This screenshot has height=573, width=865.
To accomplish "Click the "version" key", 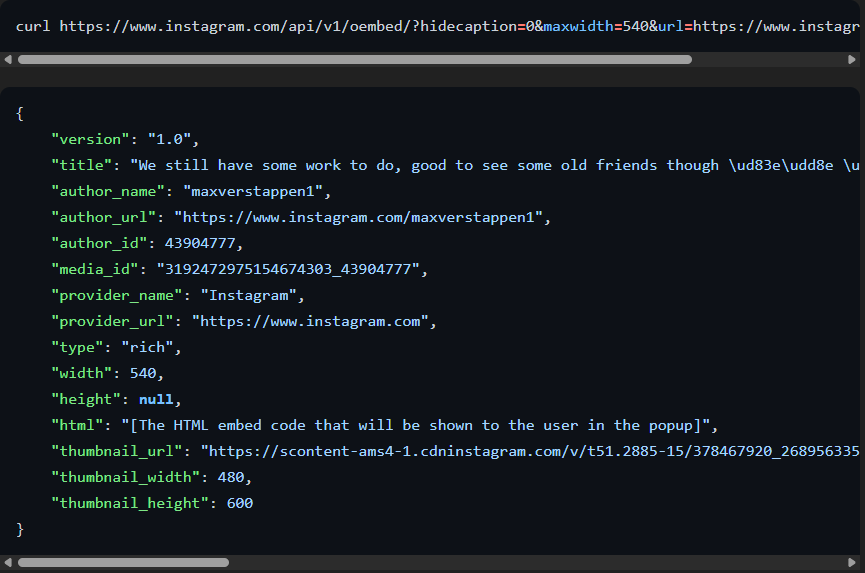I will pos(90,139).
